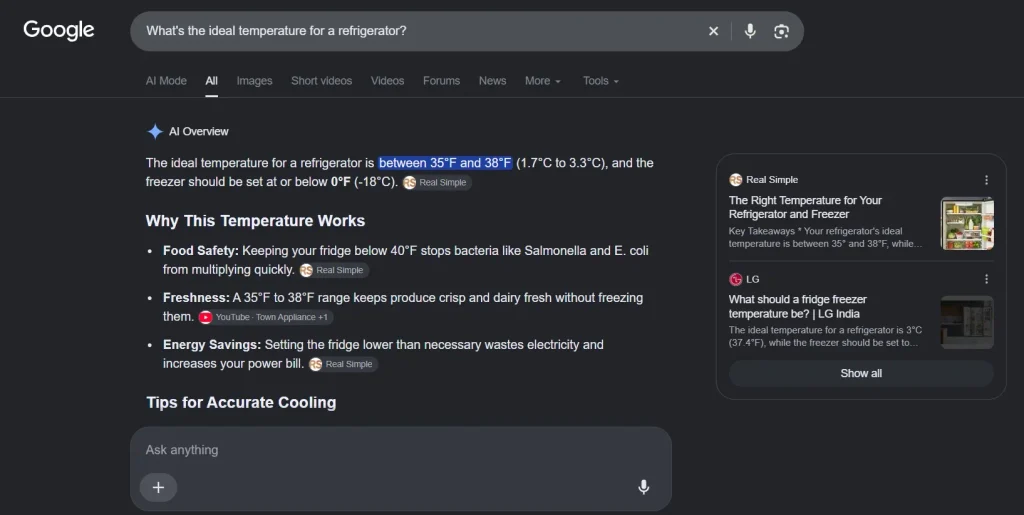Open 'The Right Temperature for Your Refrigerator' article

pyautogui.click(x=805, y=207)
